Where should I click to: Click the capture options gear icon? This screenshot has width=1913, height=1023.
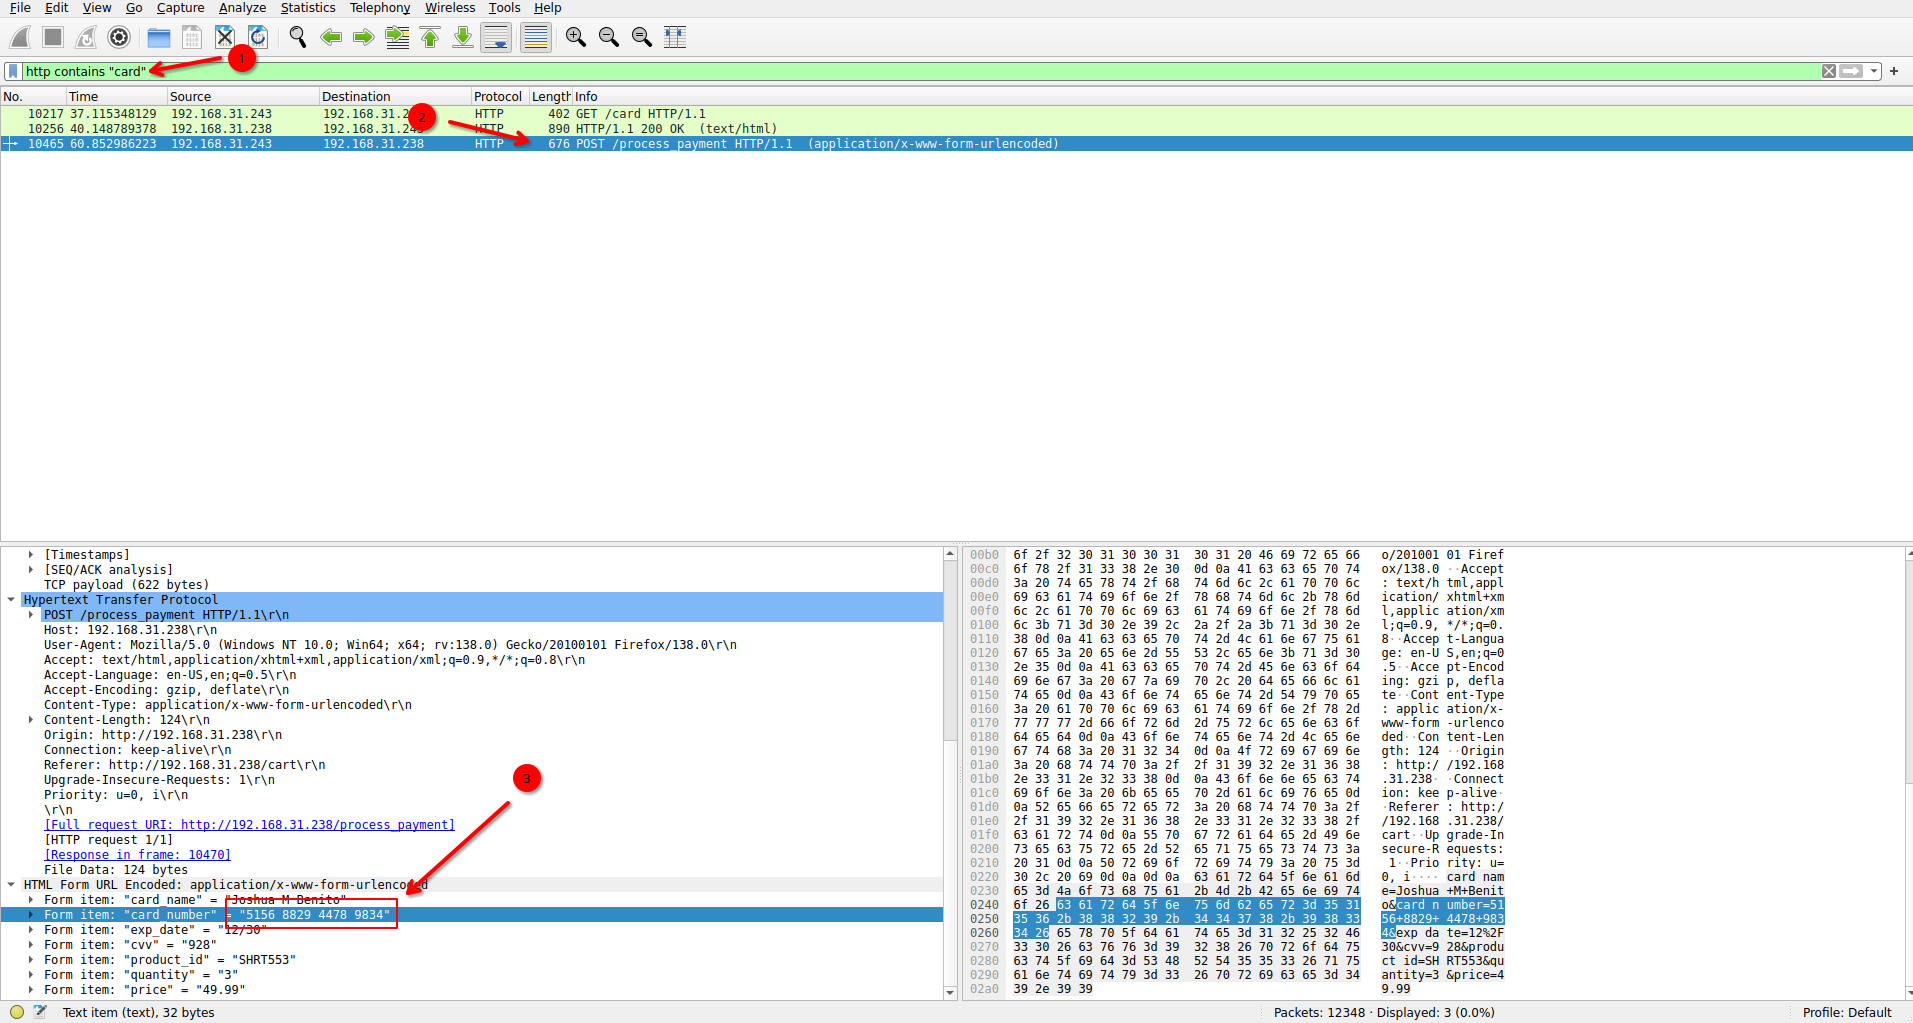click(119, 38)
